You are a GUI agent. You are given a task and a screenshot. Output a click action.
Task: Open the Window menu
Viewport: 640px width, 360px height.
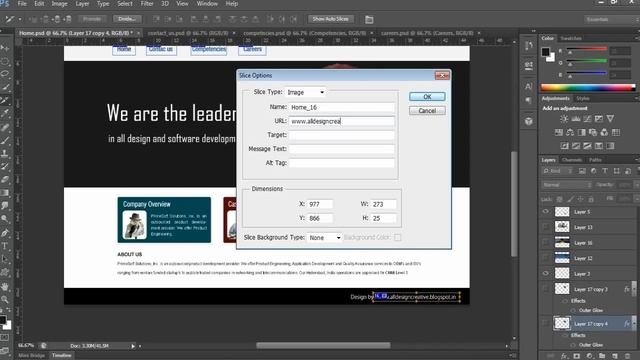207,4
